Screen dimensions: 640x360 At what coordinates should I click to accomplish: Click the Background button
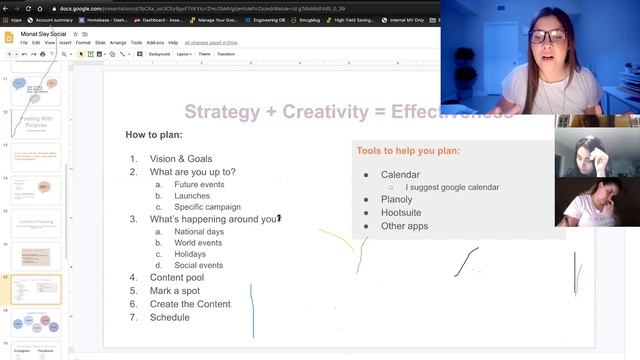tap(159, 54)
